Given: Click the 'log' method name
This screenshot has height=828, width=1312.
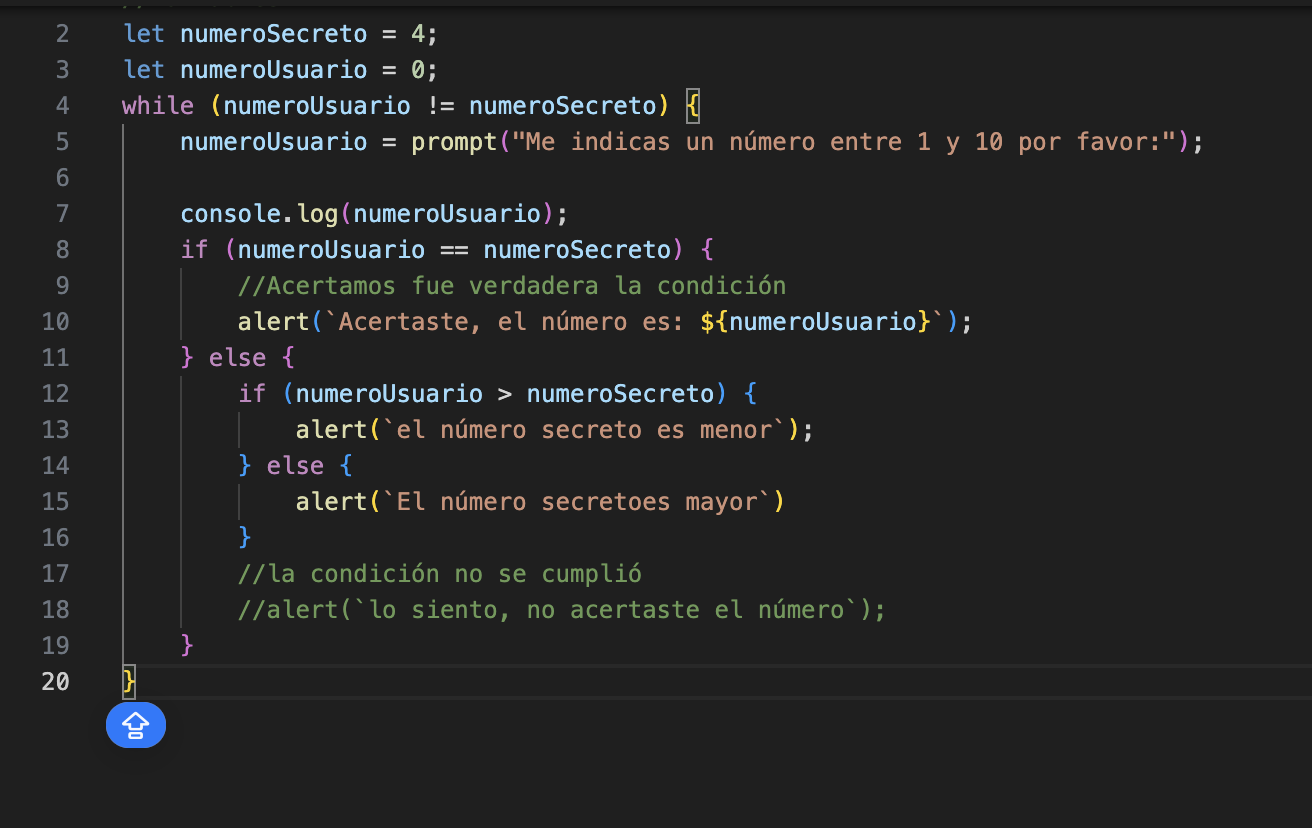Looking at the screenshot, I should (x=318, y=214).
